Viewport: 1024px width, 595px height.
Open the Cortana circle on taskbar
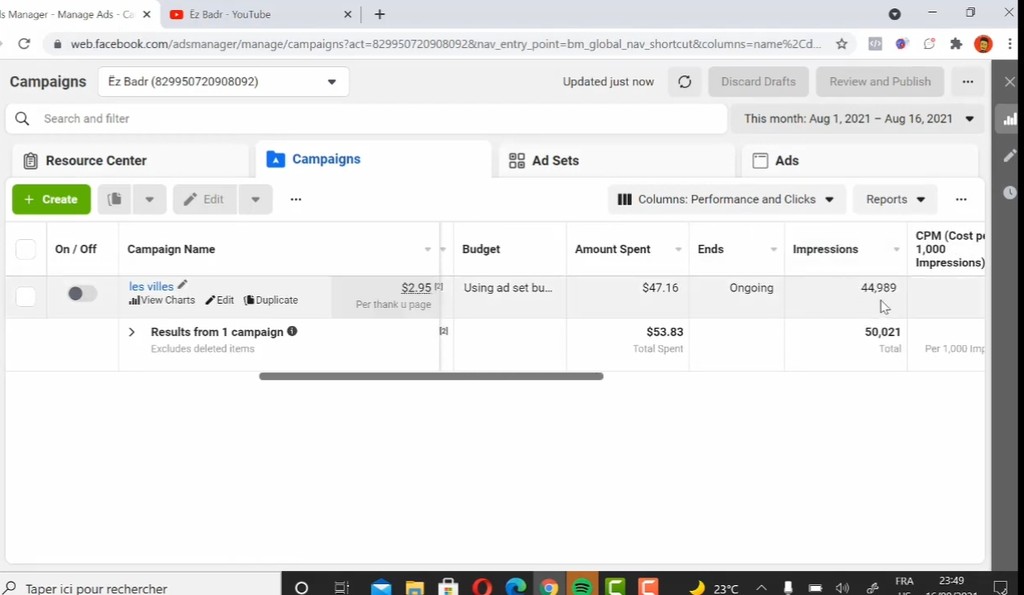click(x=301, y=587)
